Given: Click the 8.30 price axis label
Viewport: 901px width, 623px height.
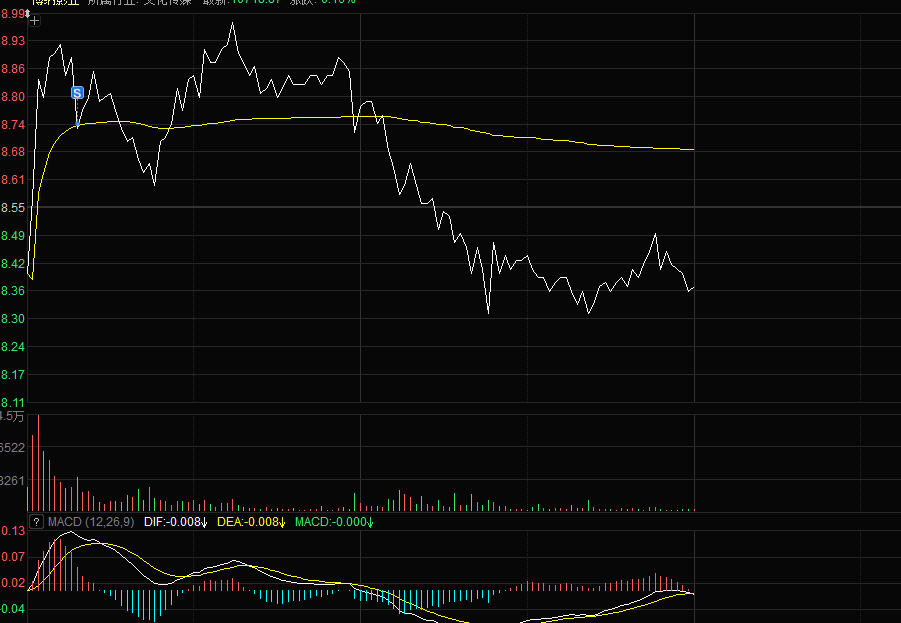Looking at the screenshot, I should tap(13, 319).
